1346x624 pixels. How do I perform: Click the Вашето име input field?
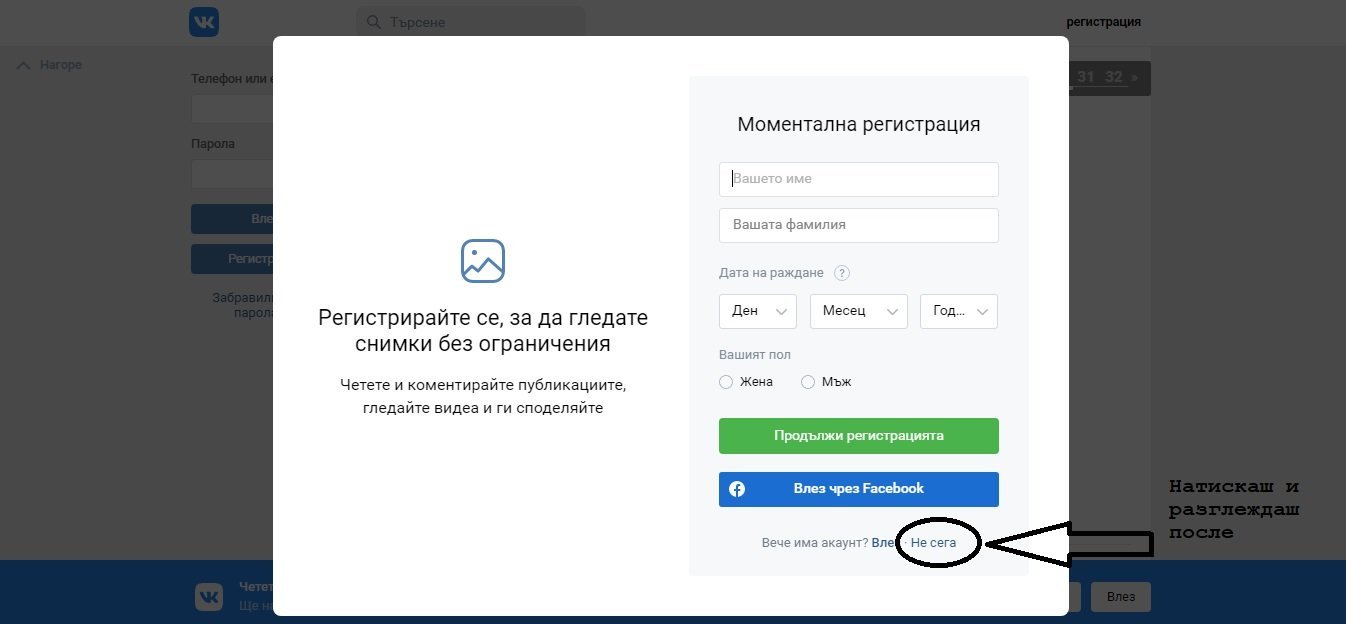tap(858, 179)
